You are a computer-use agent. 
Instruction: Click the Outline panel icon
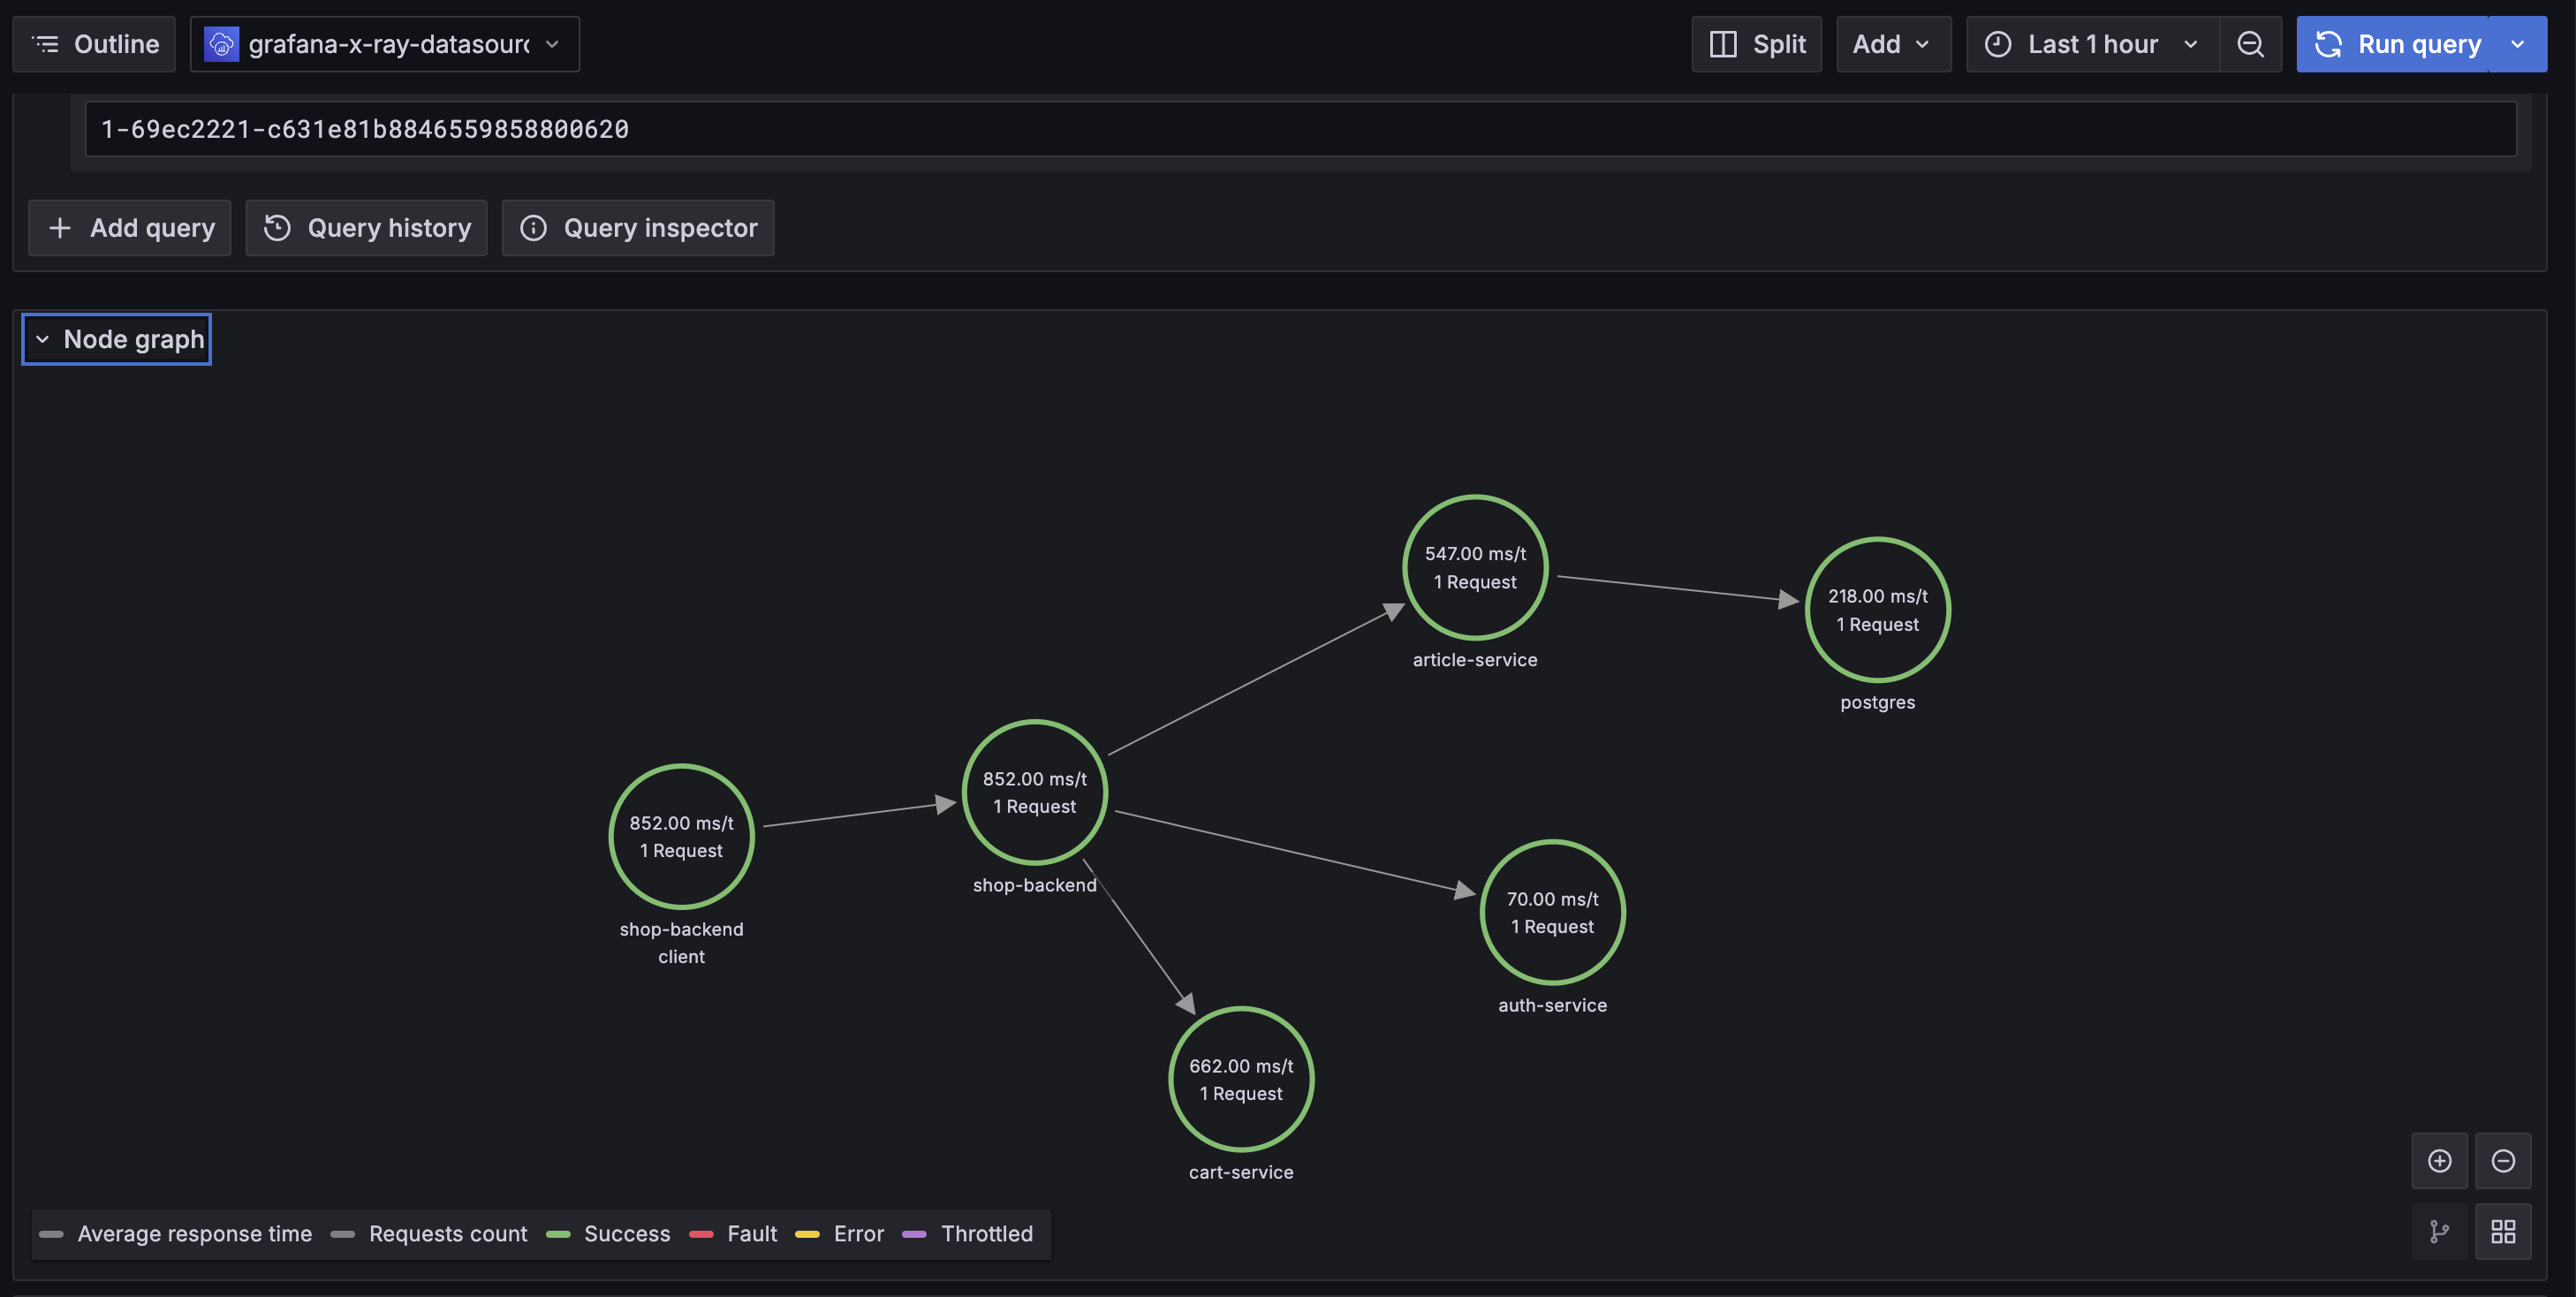44,43
